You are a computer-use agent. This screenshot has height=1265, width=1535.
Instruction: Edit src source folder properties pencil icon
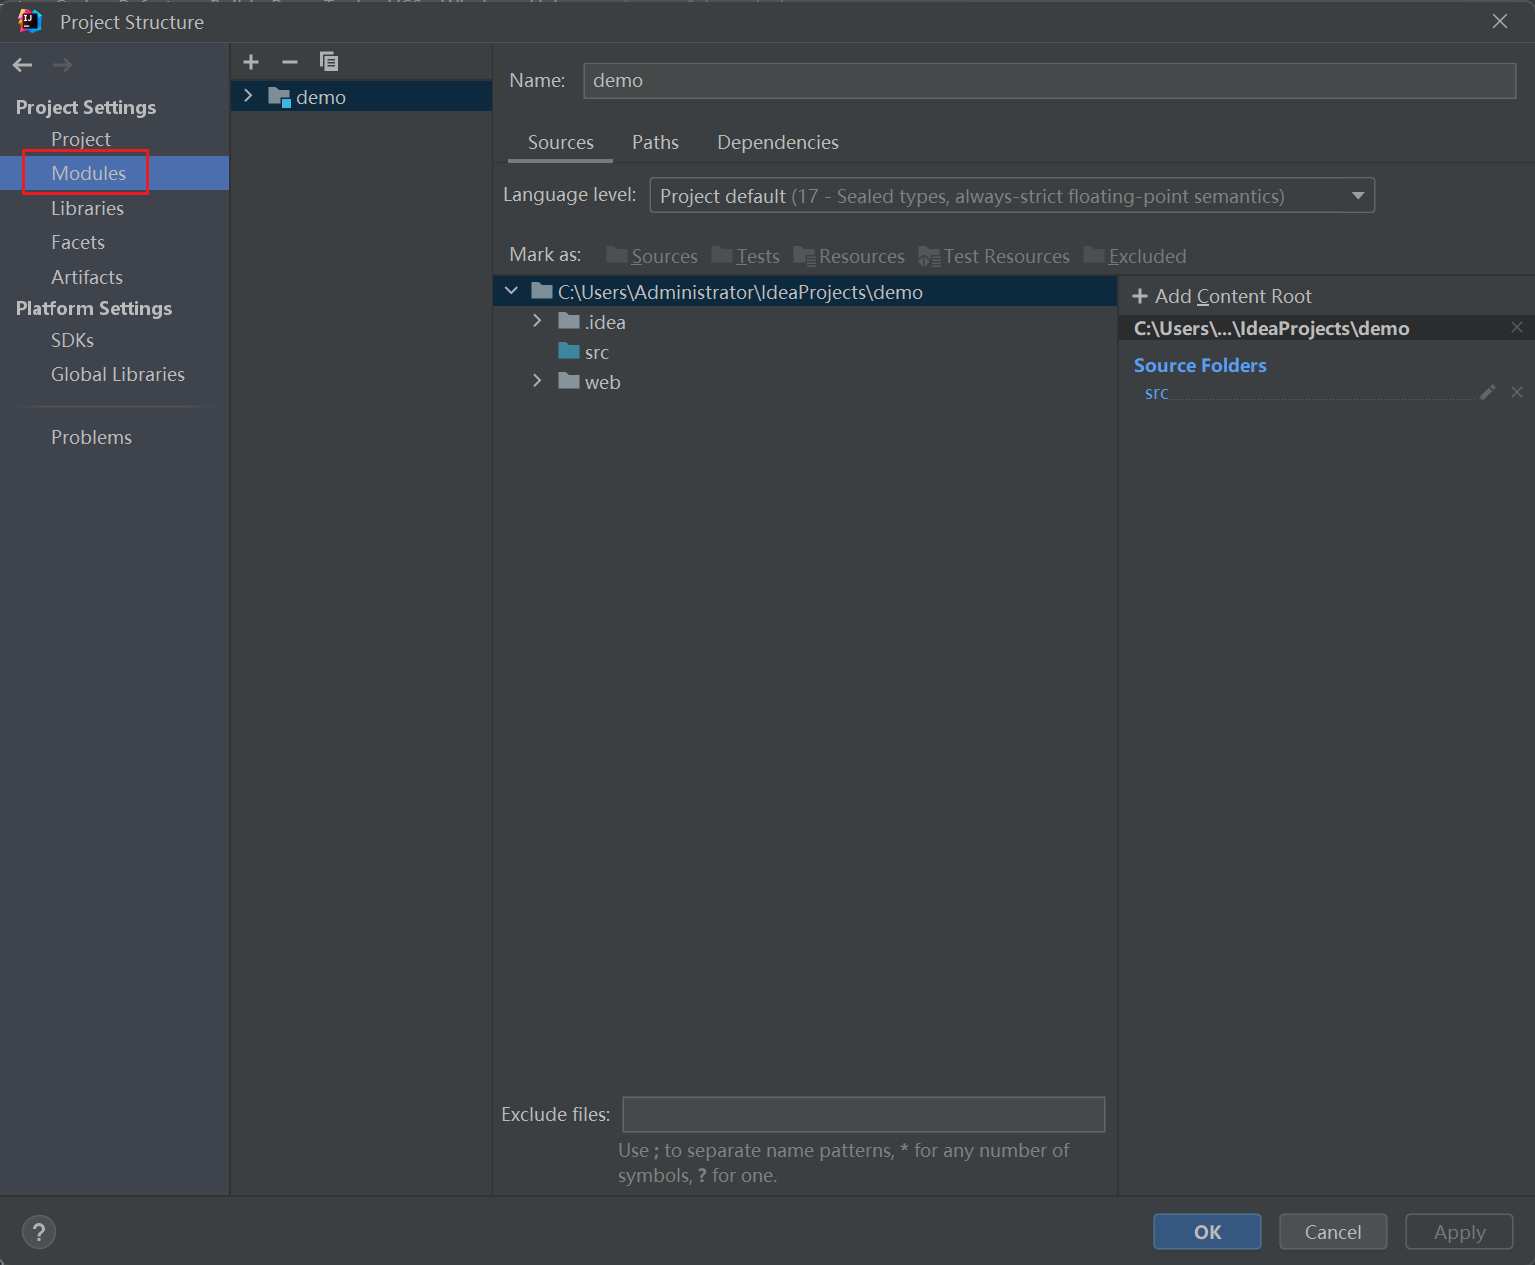1488,392
